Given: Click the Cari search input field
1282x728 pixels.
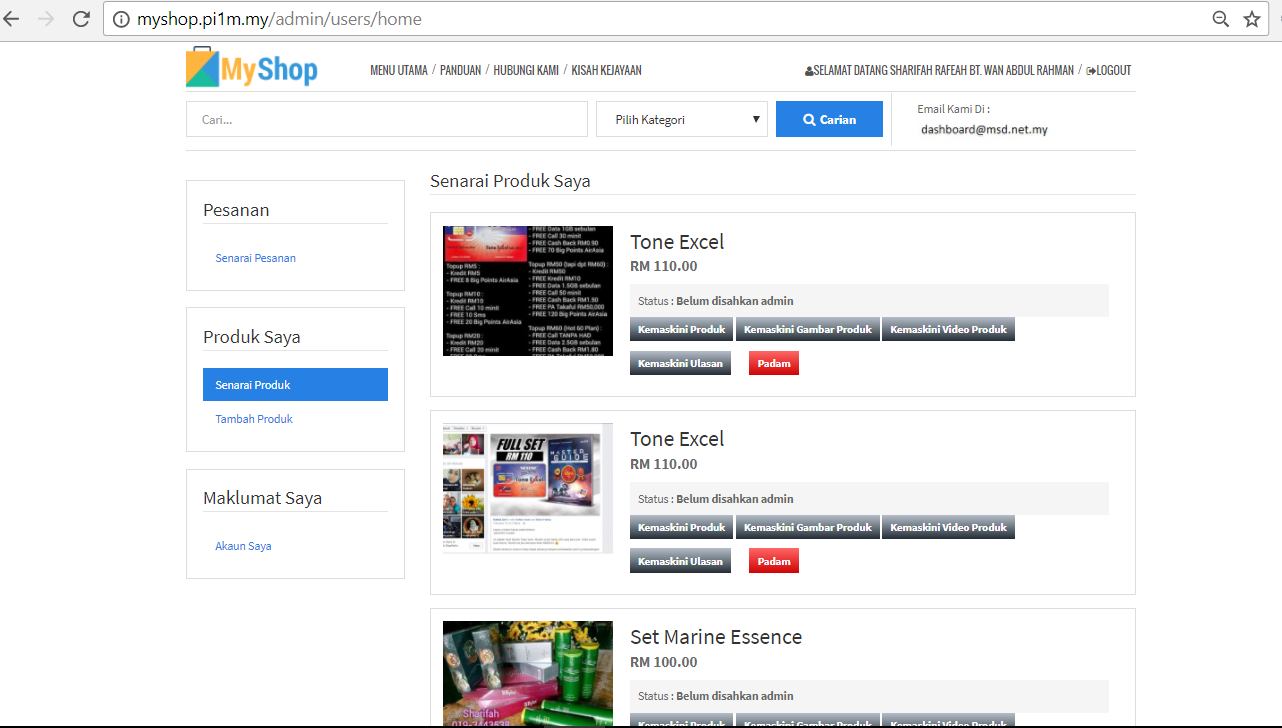Looking at the screenshot, I should point(386,119).
